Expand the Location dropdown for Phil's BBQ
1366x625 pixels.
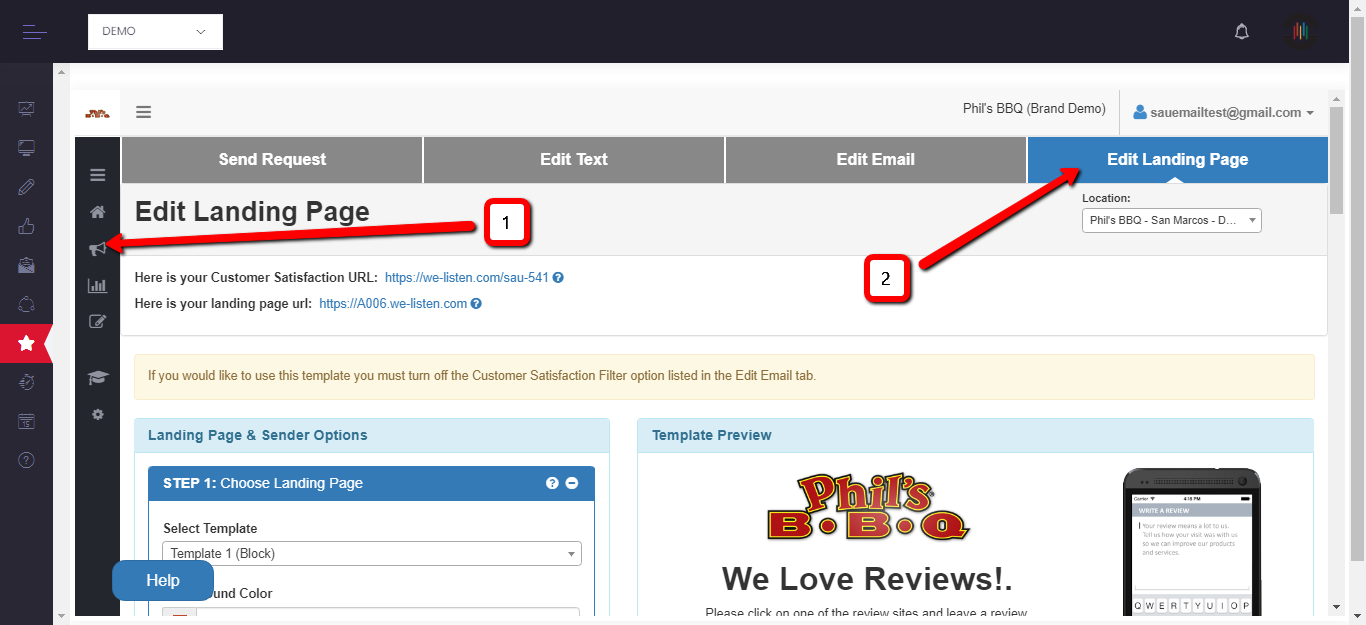click(1171, 220)
